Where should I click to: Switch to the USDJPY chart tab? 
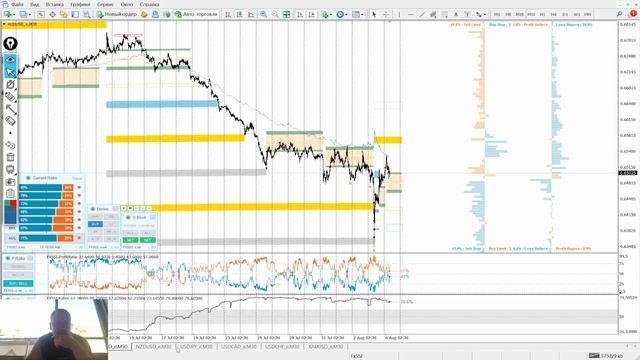click(196, 347)
